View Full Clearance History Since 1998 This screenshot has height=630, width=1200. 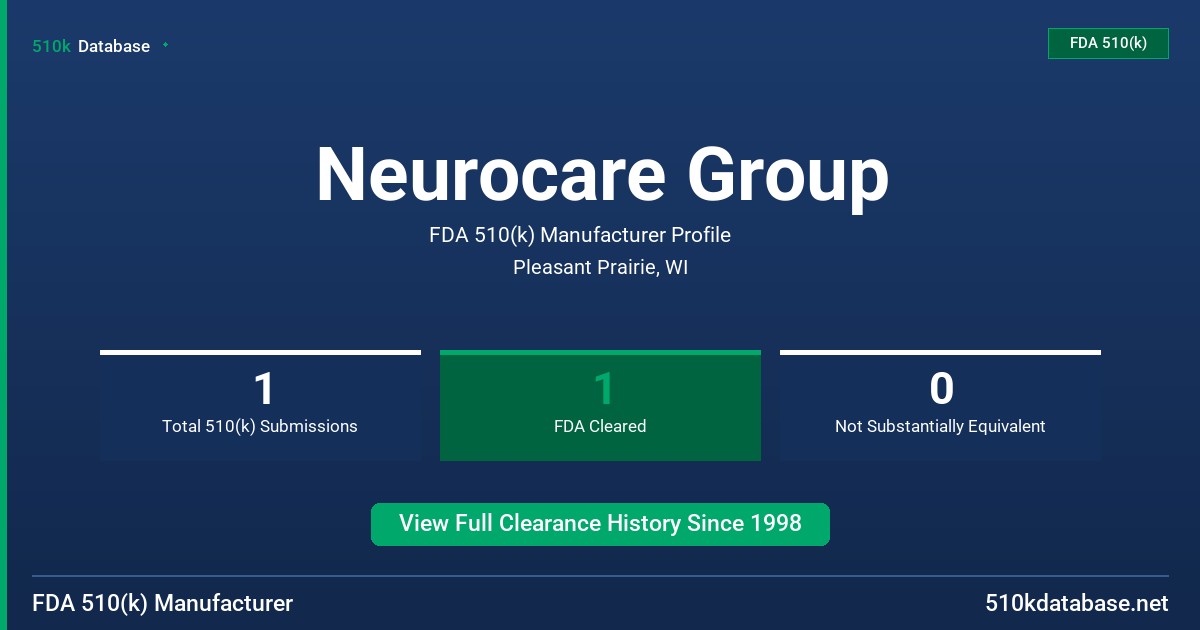[600, 524]
